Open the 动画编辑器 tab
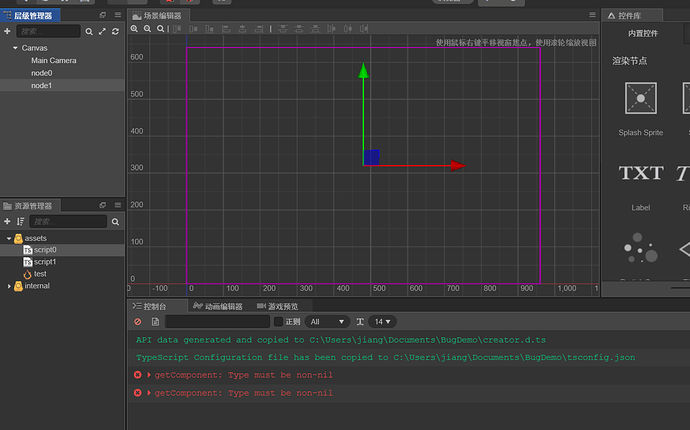This screenshot has width=690, height=430. coord(218,306)
